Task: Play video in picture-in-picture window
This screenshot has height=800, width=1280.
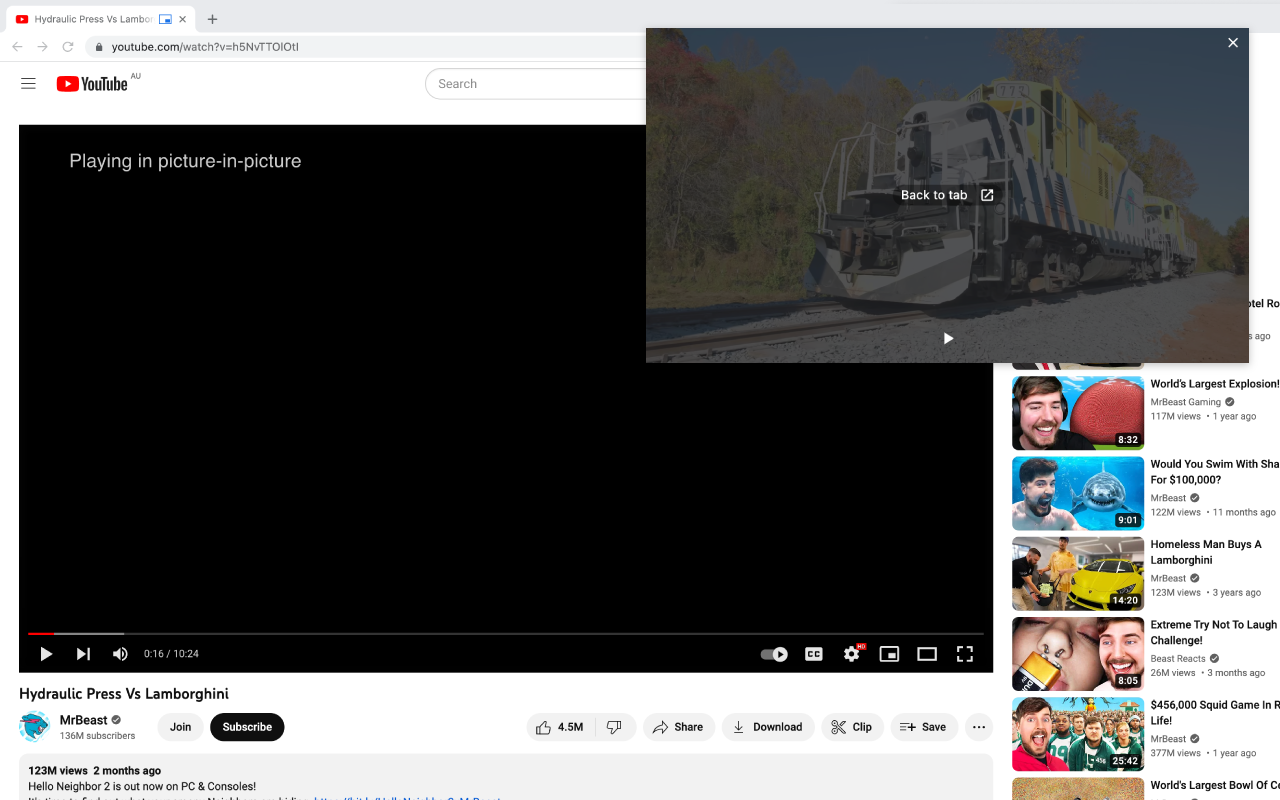Action: pos(948,338)
